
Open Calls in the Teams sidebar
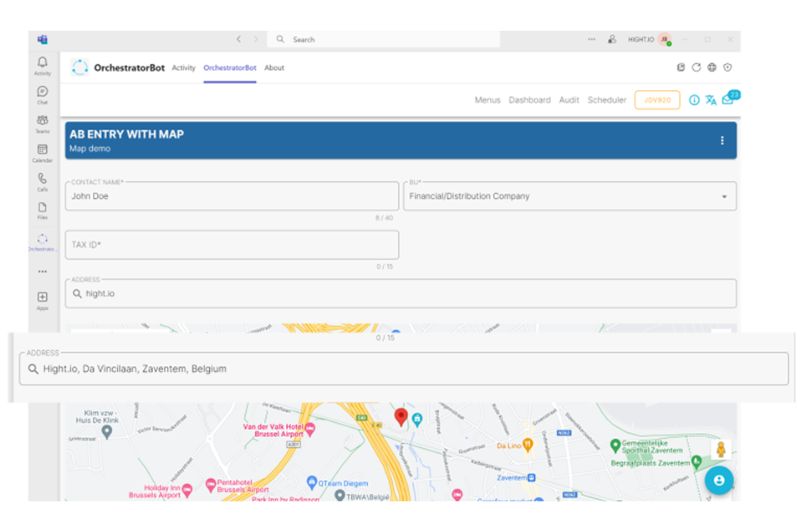43,181
